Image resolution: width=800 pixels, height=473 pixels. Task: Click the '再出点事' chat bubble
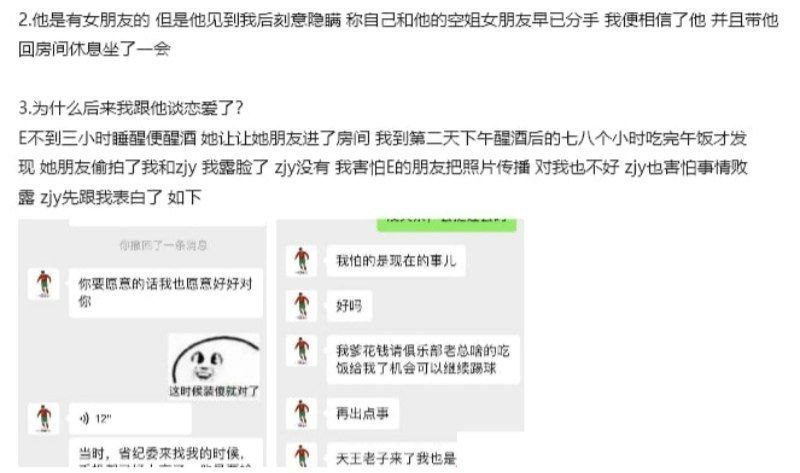point(363,413)
